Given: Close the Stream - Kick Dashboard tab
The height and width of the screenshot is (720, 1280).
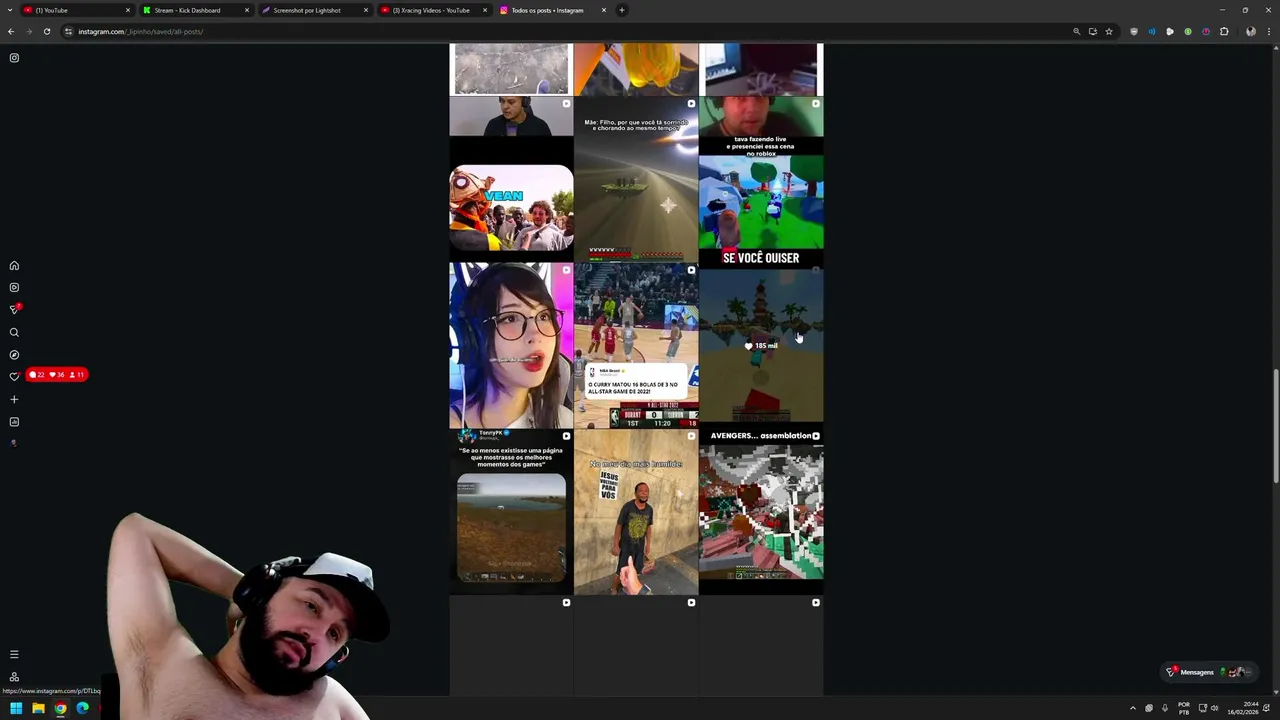Looking at the screenshot, I should (247, 10).
